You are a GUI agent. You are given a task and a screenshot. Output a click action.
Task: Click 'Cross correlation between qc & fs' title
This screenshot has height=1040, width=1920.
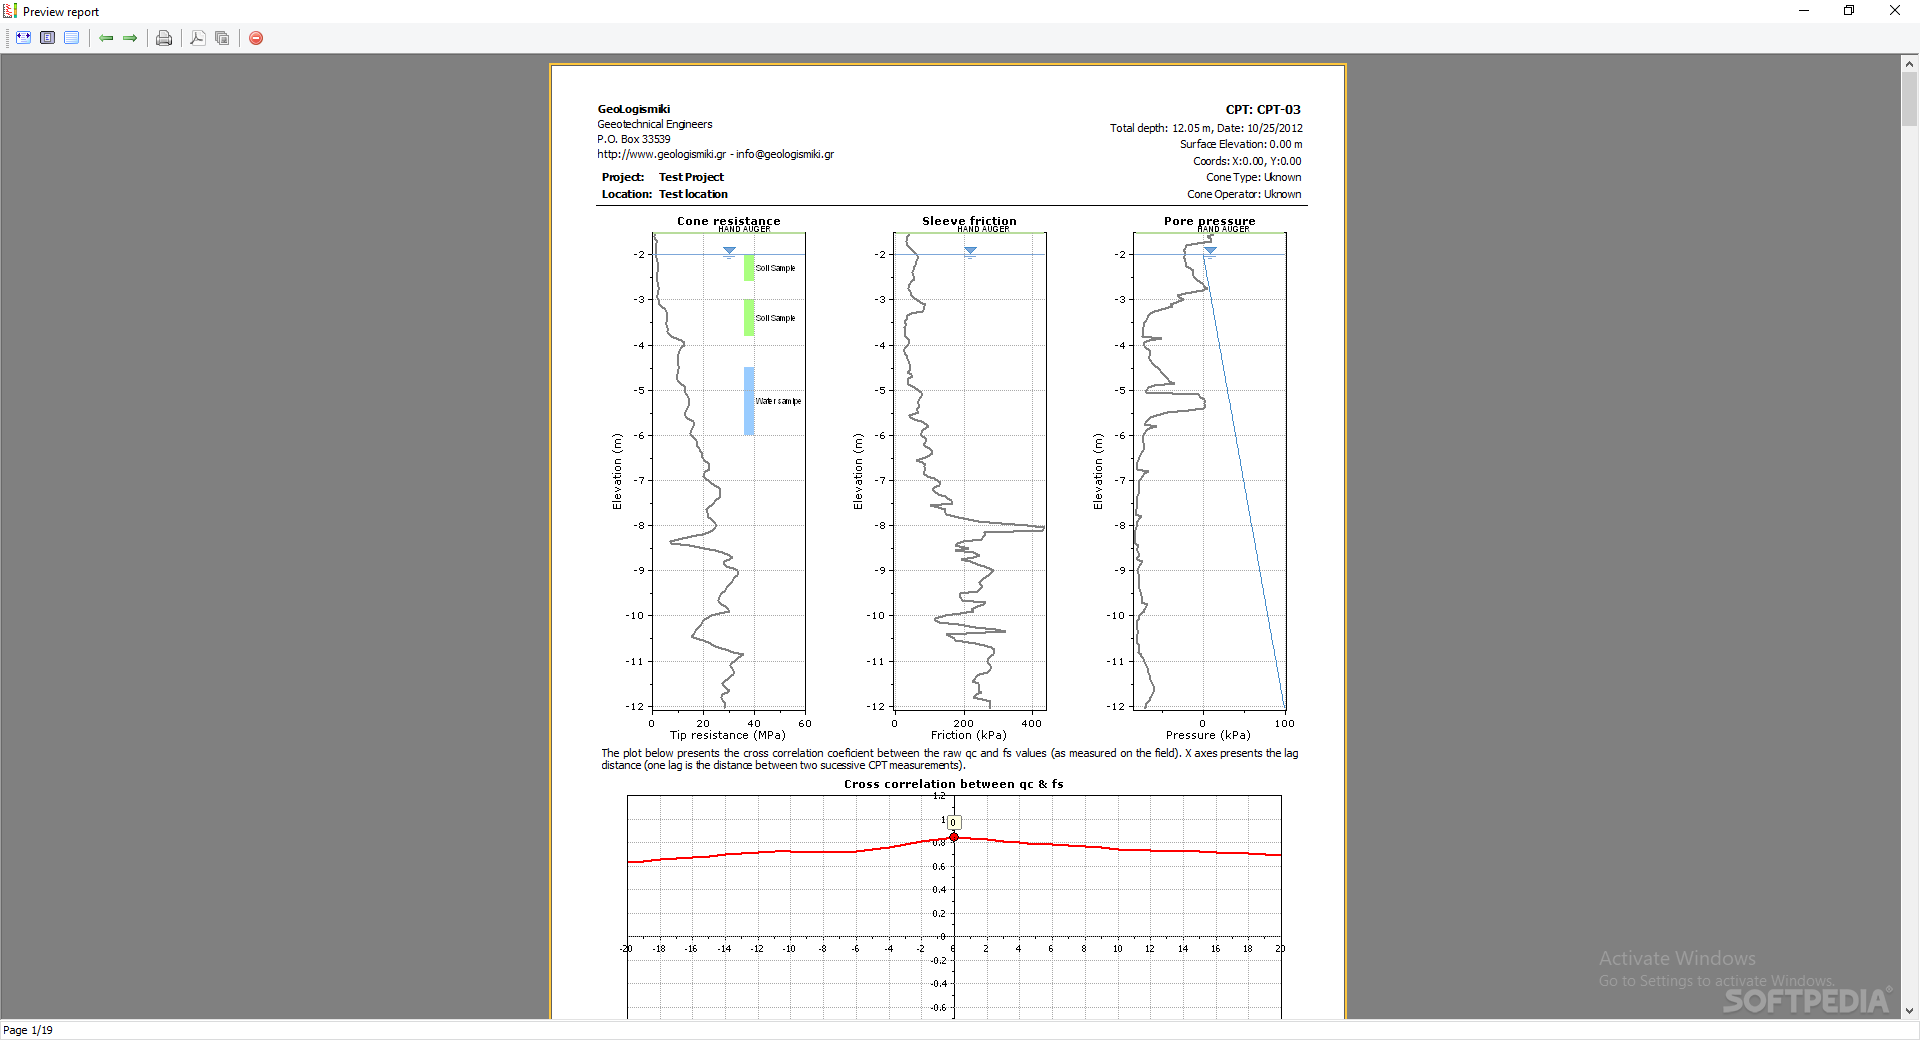953,784
